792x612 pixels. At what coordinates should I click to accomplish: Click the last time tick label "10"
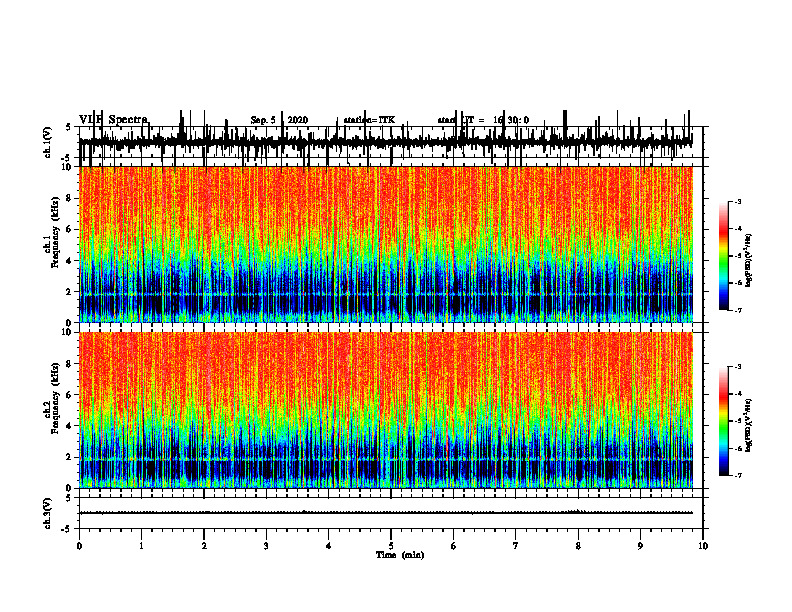click(703, 546)
